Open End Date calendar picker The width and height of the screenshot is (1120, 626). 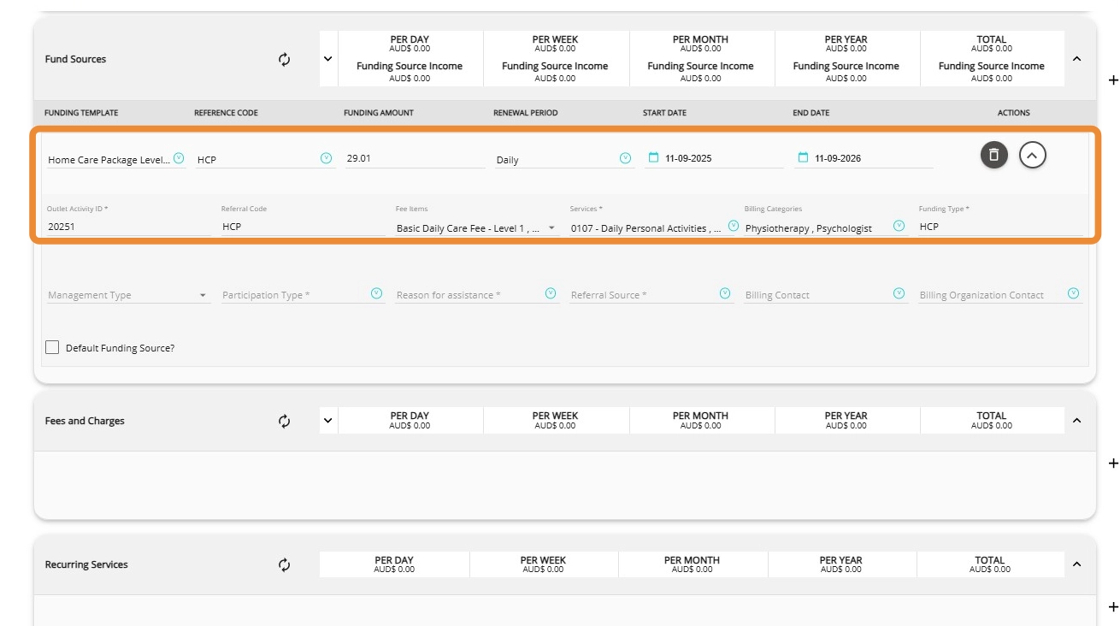[x=803, y=158]
